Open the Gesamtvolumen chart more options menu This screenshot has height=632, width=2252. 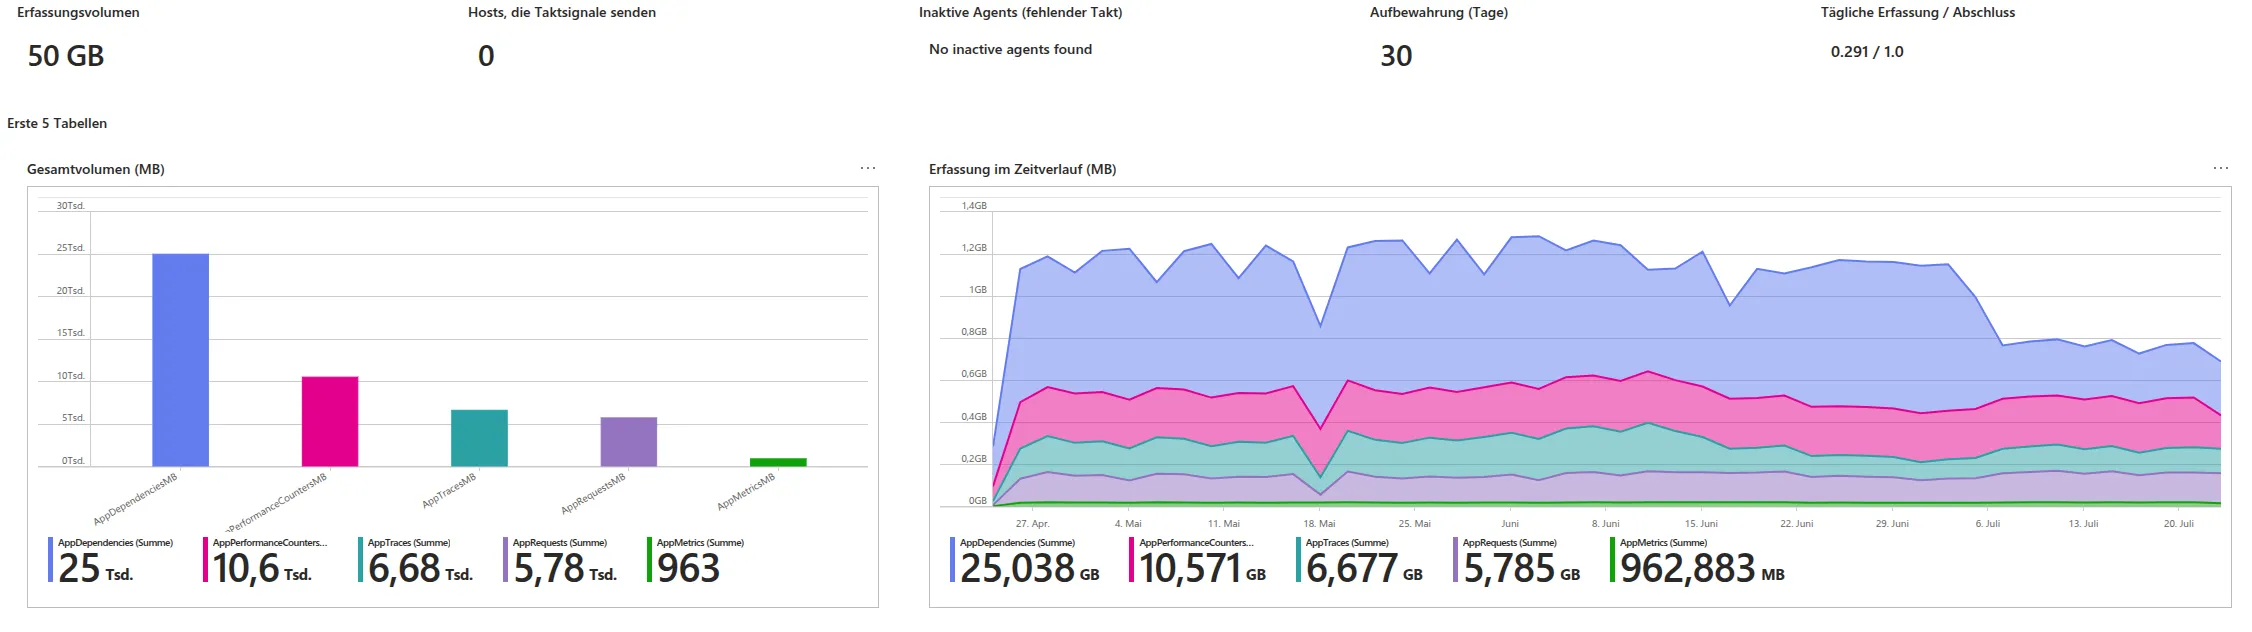click(867, 169)
